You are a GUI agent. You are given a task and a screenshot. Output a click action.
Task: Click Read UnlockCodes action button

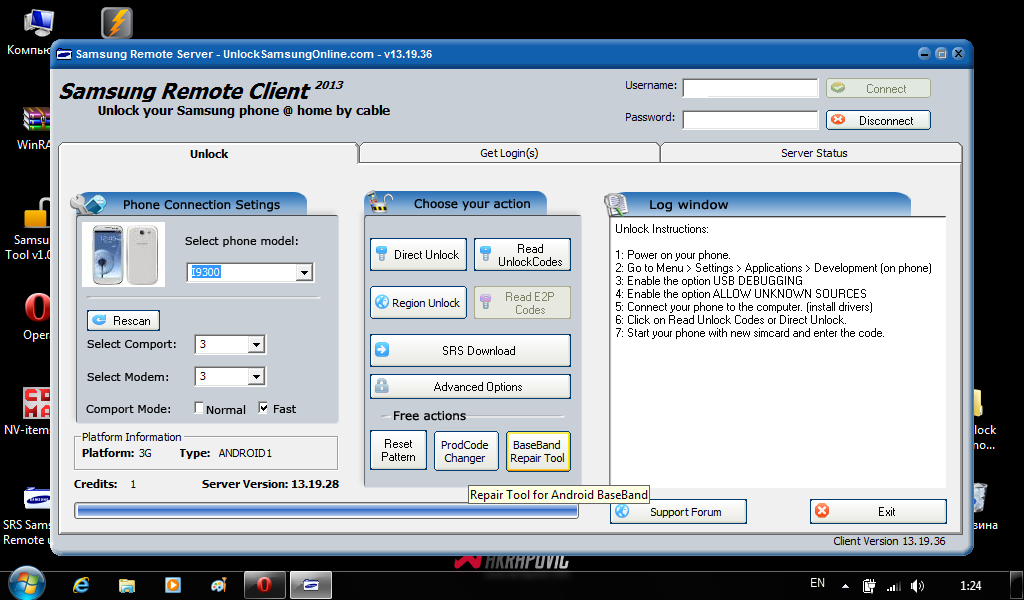click(x=522, y=255)
